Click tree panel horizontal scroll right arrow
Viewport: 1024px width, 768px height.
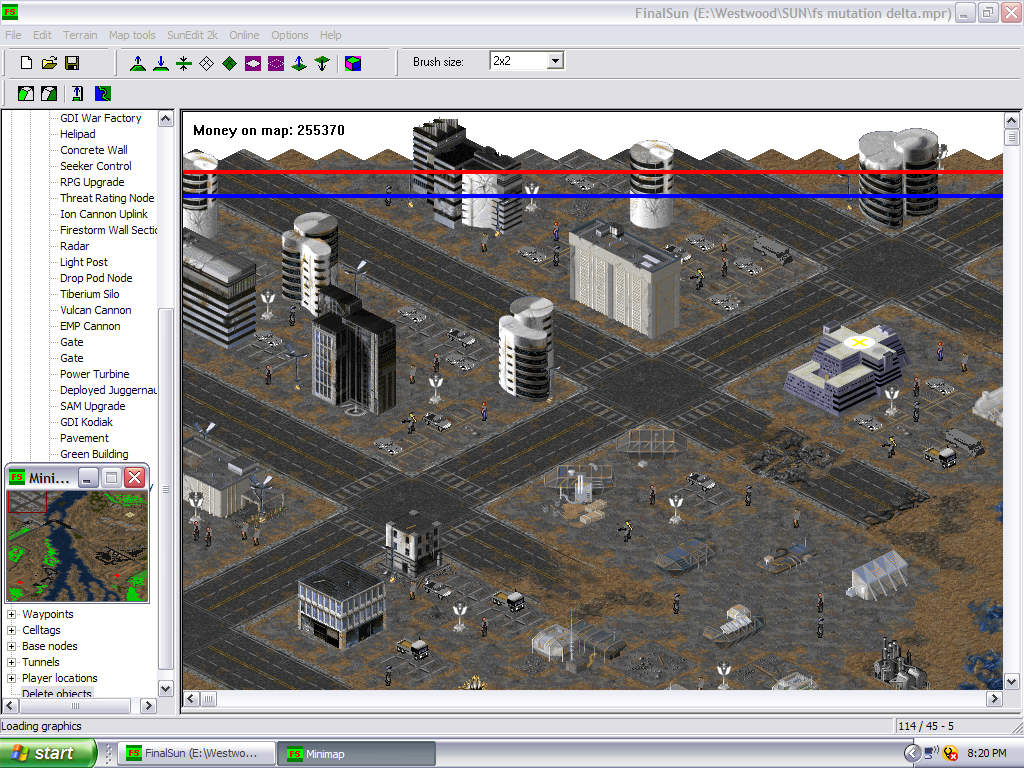click(148, 705)
